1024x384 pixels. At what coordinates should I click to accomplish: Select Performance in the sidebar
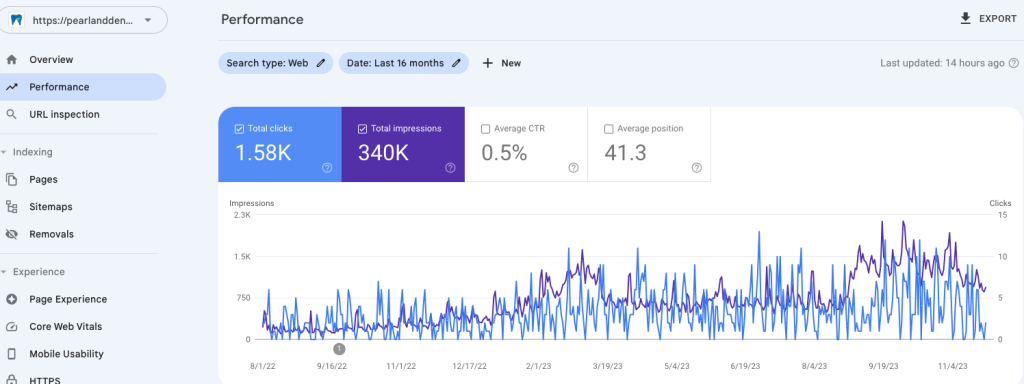[83, 87]
